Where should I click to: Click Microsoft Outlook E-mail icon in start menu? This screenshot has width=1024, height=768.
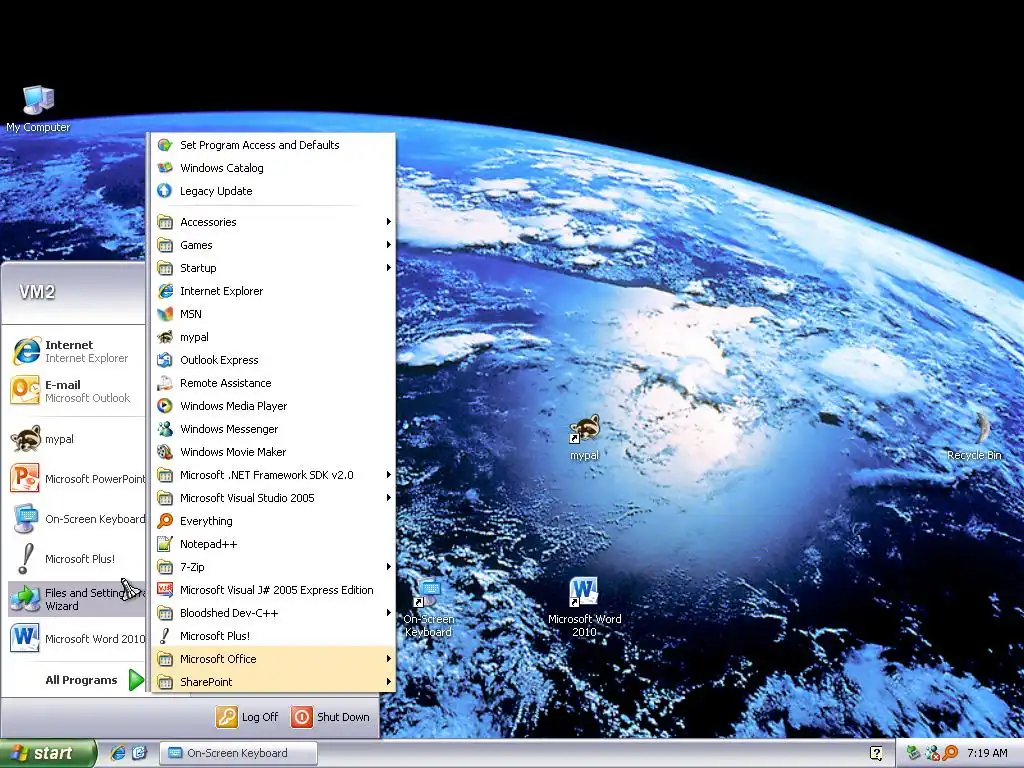(x=25, y=391)
